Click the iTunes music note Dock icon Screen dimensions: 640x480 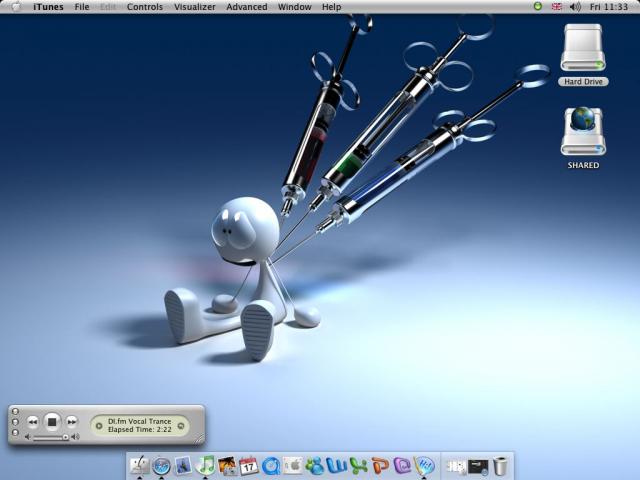click(x=205, y=465)
